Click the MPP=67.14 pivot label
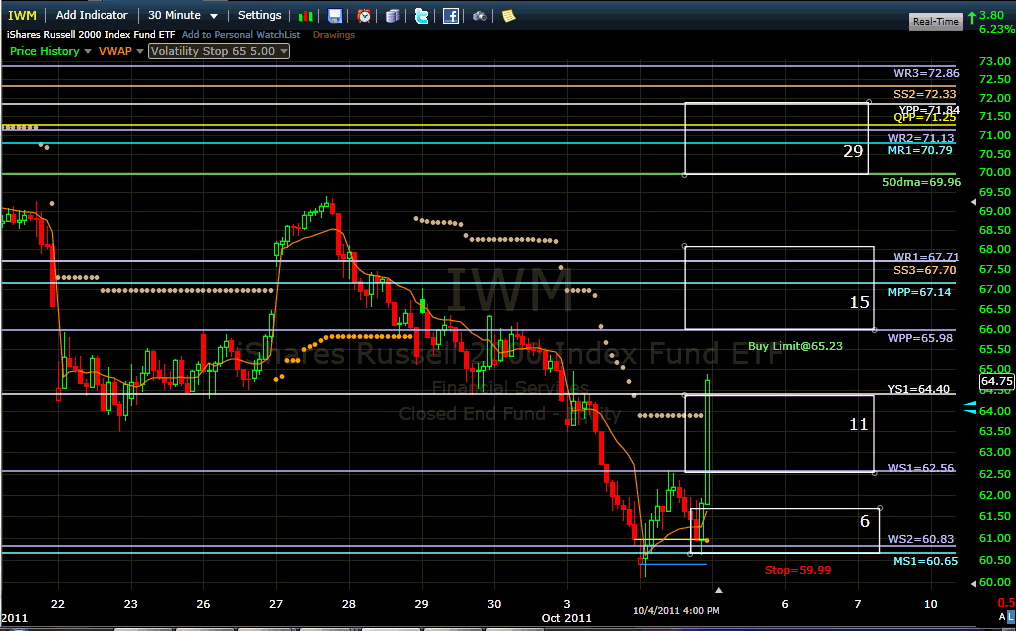The width and height of the screenshot is (1016, 631). (919, 292)
